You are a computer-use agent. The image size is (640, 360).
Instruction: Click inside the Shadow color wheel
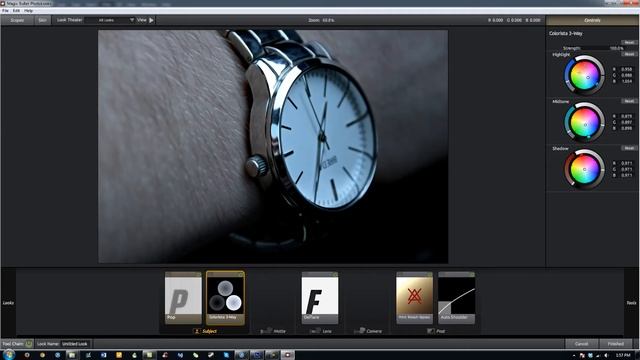584,169
